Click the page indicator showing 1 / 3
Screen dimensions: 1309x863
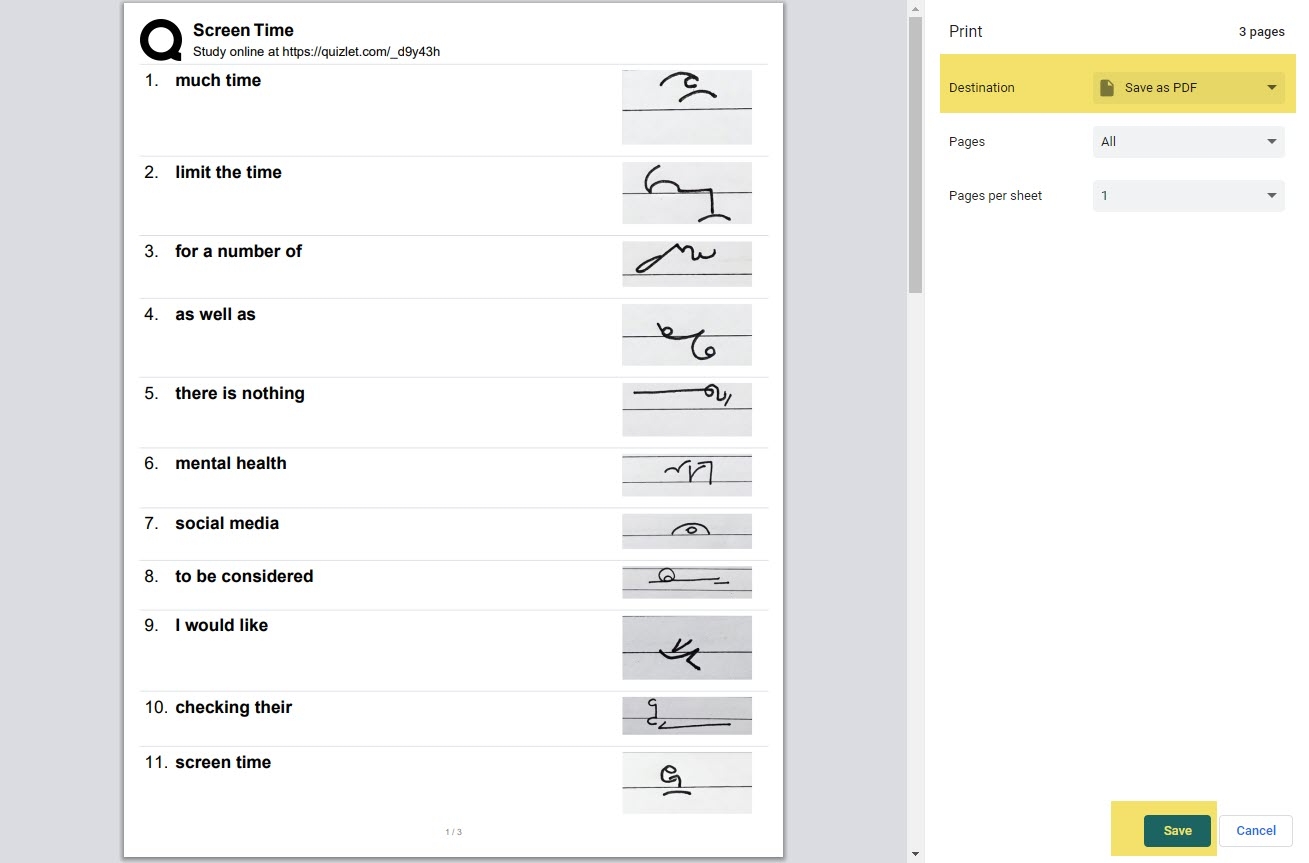[453, 831]
